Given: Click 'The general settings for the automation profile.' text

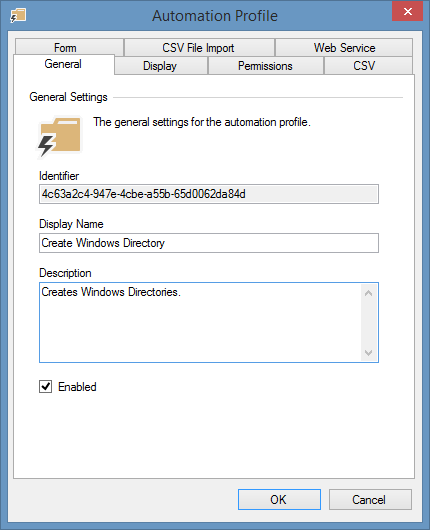Looking at the screenshot, I should (202, 122).
